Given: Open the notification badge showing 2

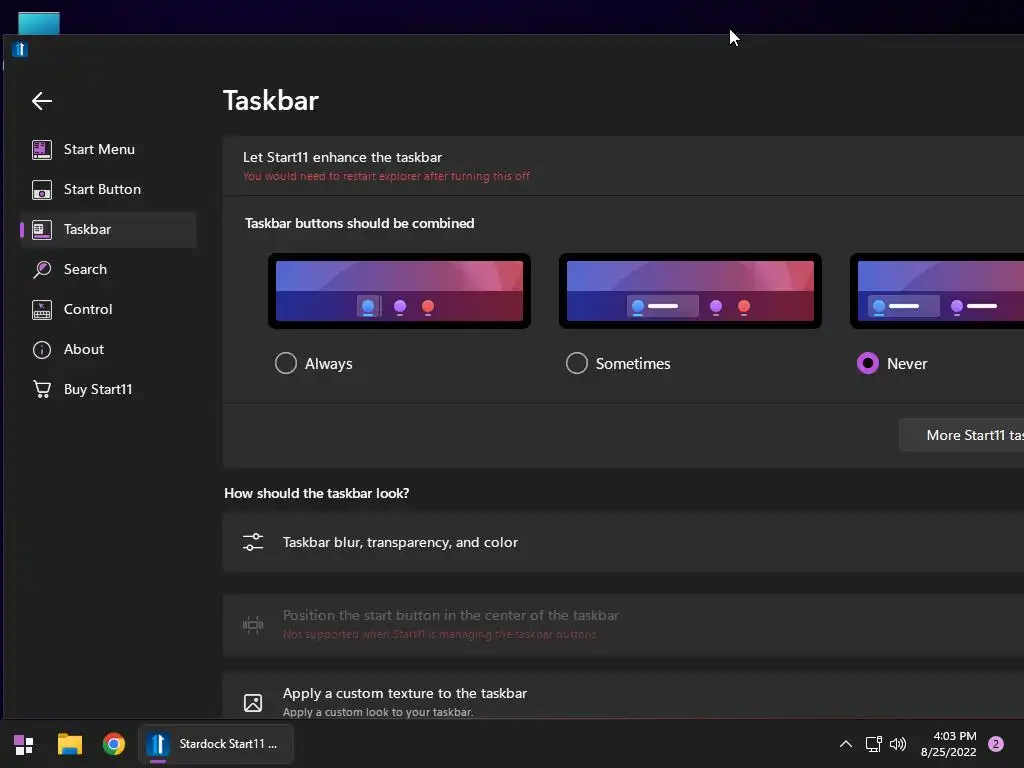Looking at the screenshot, I should coord(996,744).
